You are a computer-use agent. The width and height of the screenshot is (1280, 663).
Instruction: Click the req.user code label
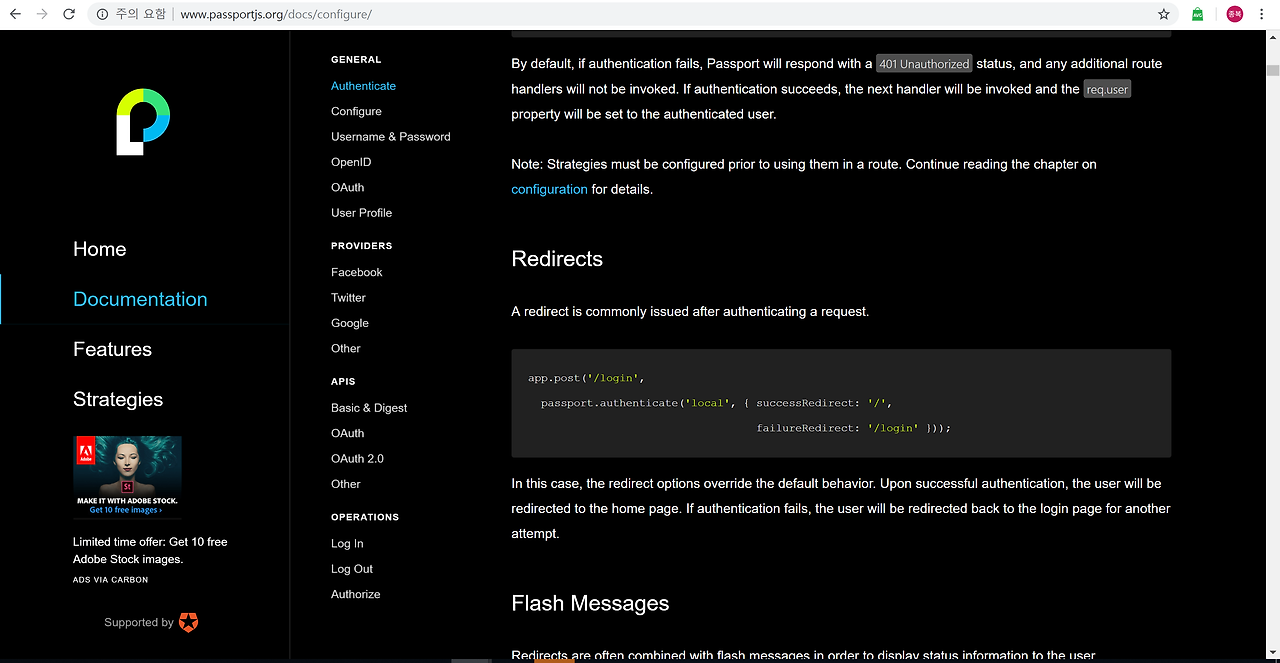(1107, 89)
